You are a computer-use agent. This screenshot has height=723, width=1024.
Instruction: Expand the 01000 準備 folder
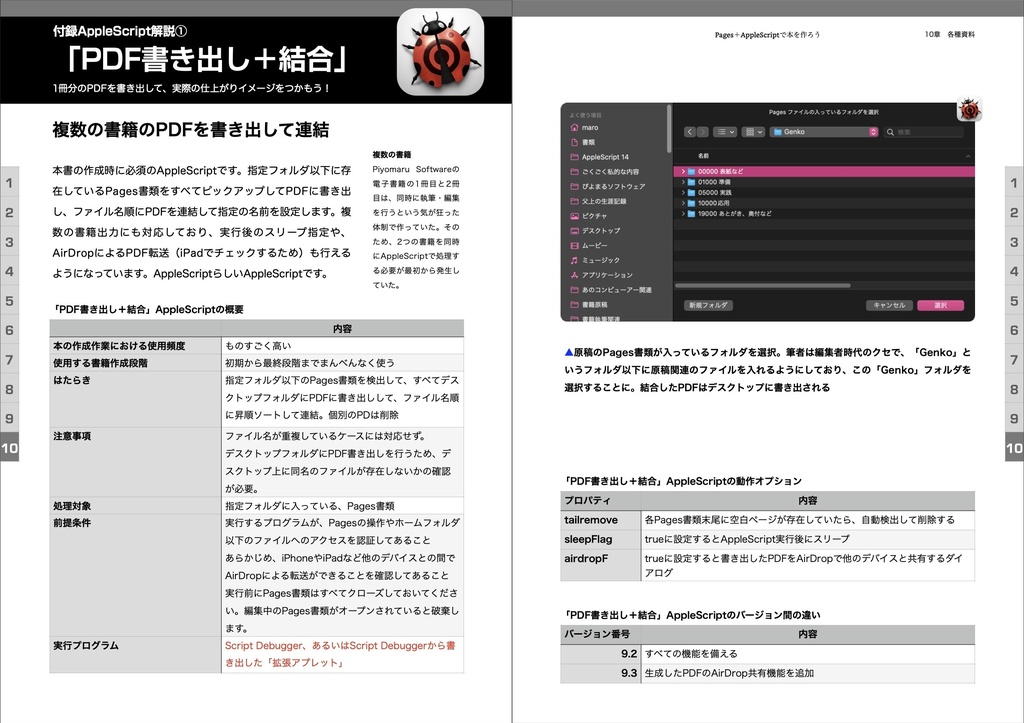(682, 182)
